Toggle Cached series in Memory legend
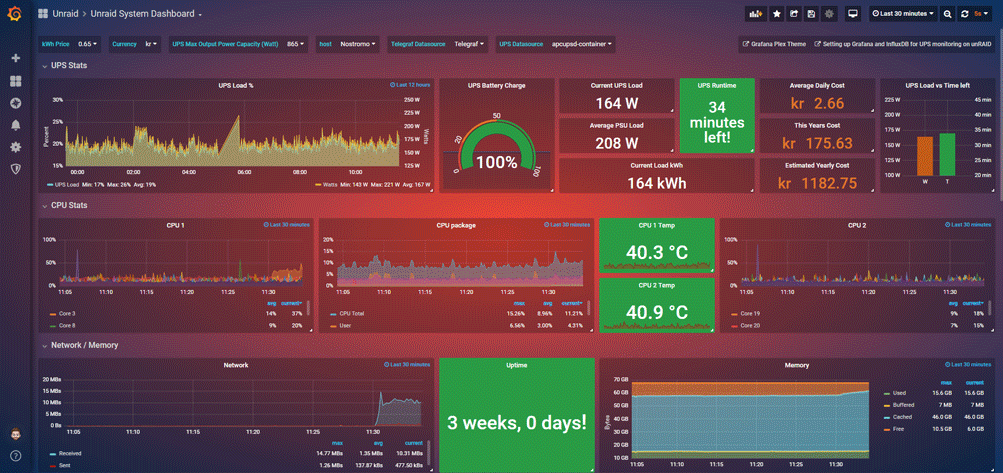This screenshot has width=1003, height=473. coord(903,416)
